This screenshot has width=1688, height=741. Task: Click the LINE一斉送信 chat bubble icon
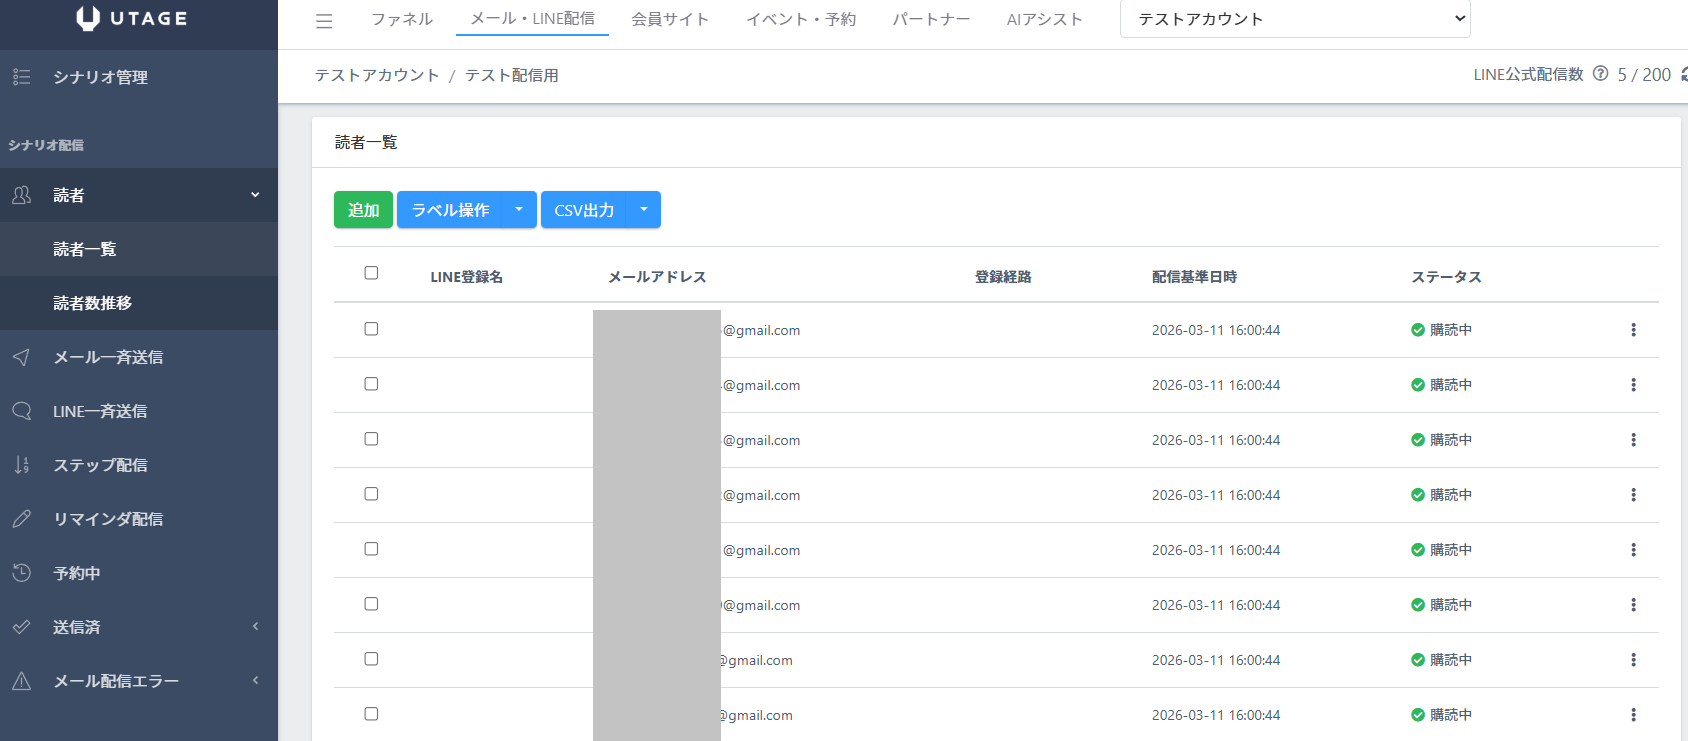pyautogui.click(x=22, y=411)
